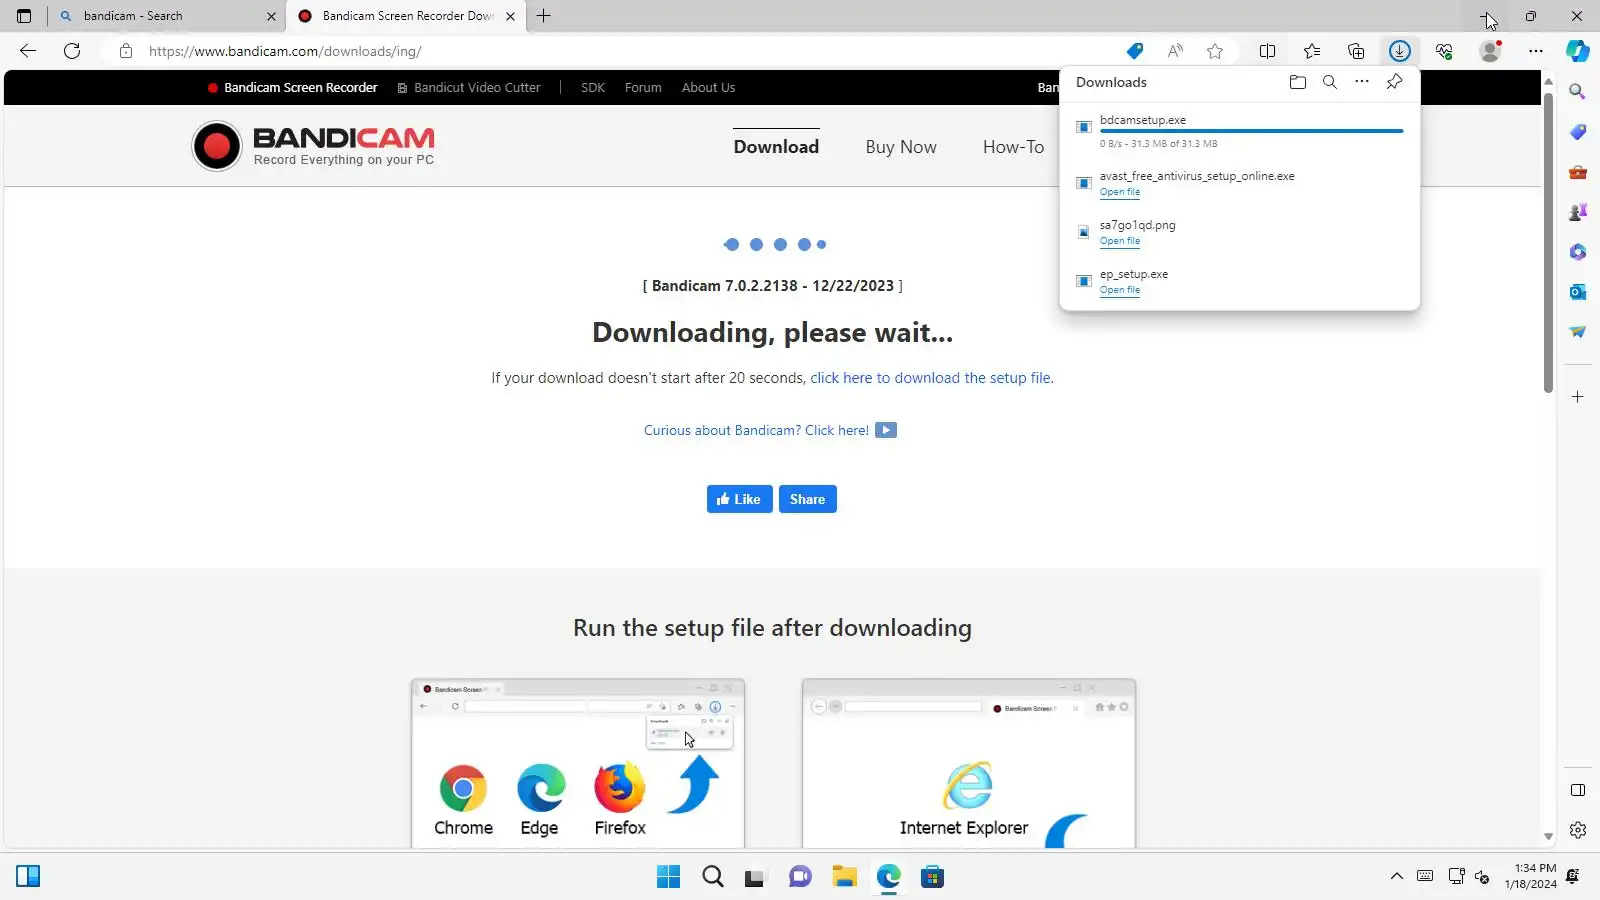The width and height of the screenshot is (1600, 900).
Task: Click bdcamsetup.exe download progress bar
Action: [x=1251, y=131]
